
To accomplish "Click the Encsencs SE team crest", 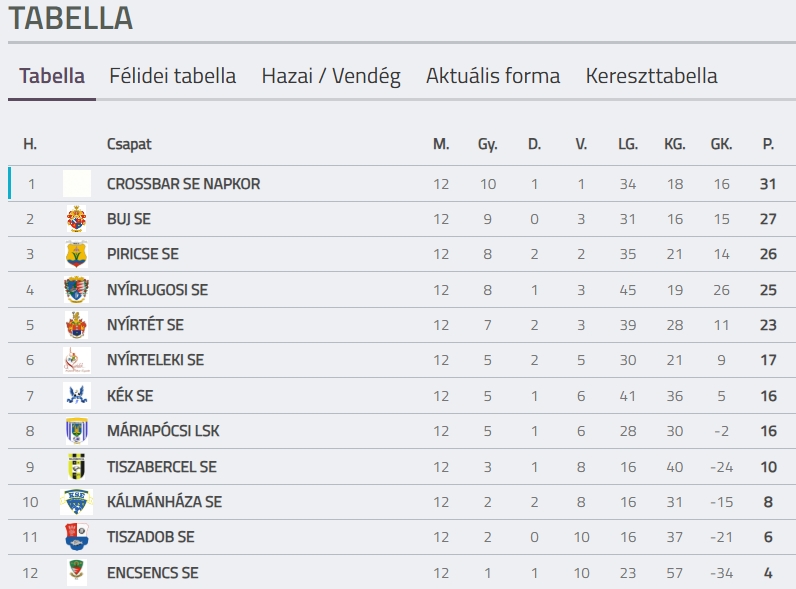I will [76, 573].
